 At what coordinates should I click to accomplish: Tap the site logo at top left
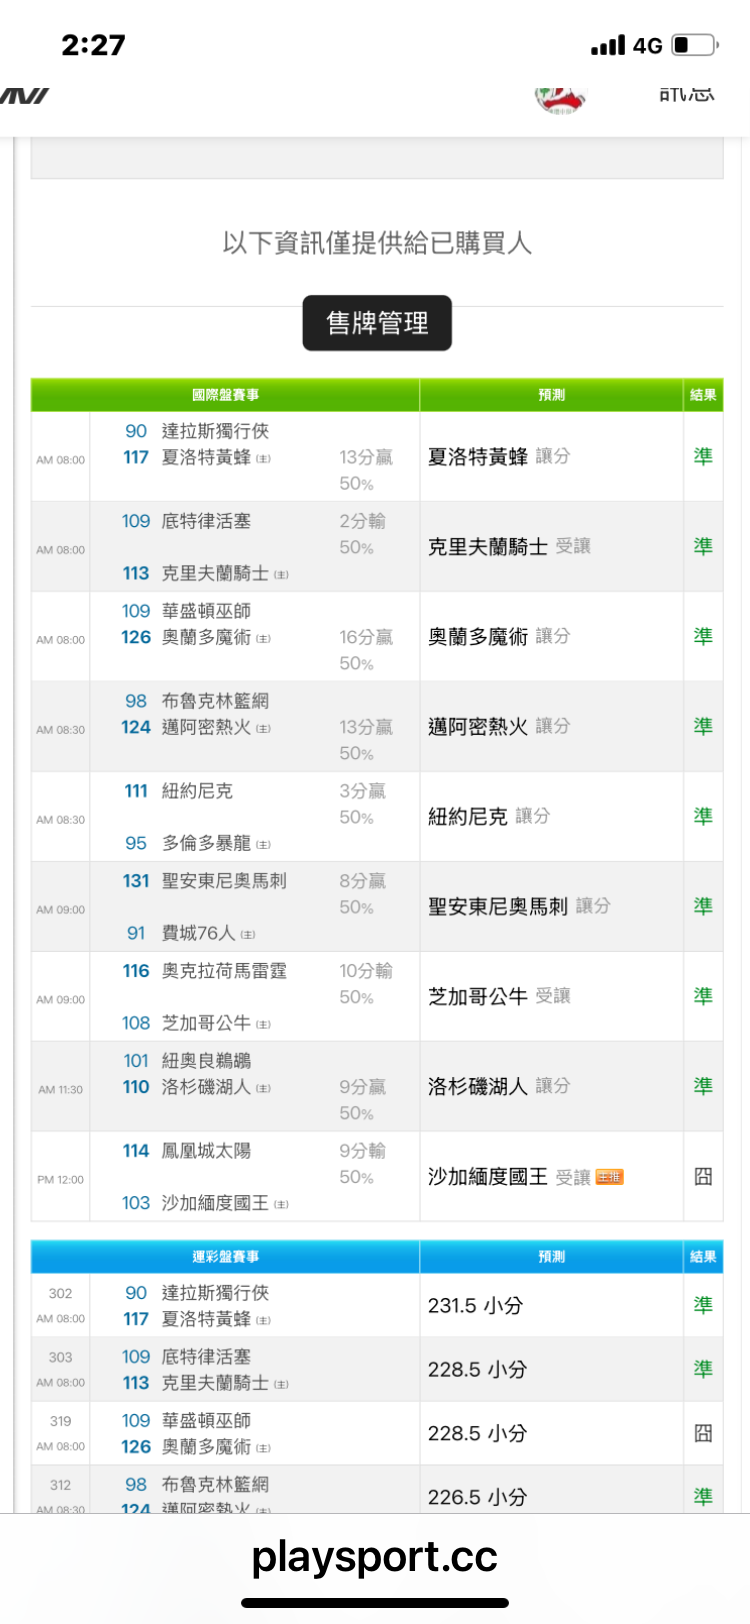pyautogui.click(x=24, y=96)
